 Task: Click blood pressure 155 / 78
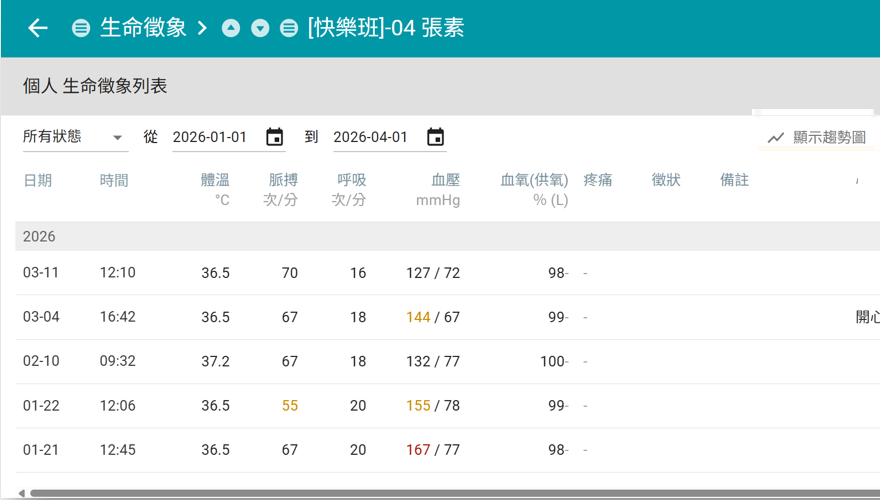coord(433,405)
